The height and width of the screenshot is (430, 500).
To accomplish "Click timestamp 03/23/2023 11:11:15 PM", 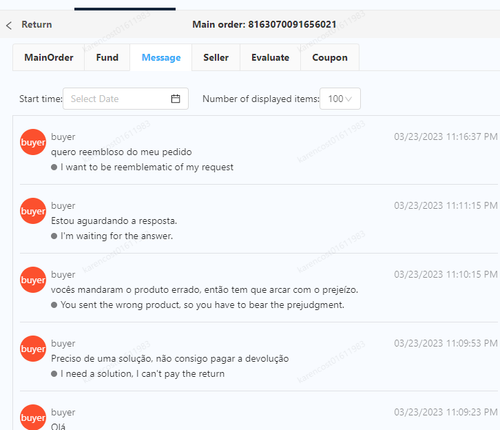I will [x=446, y=206].
